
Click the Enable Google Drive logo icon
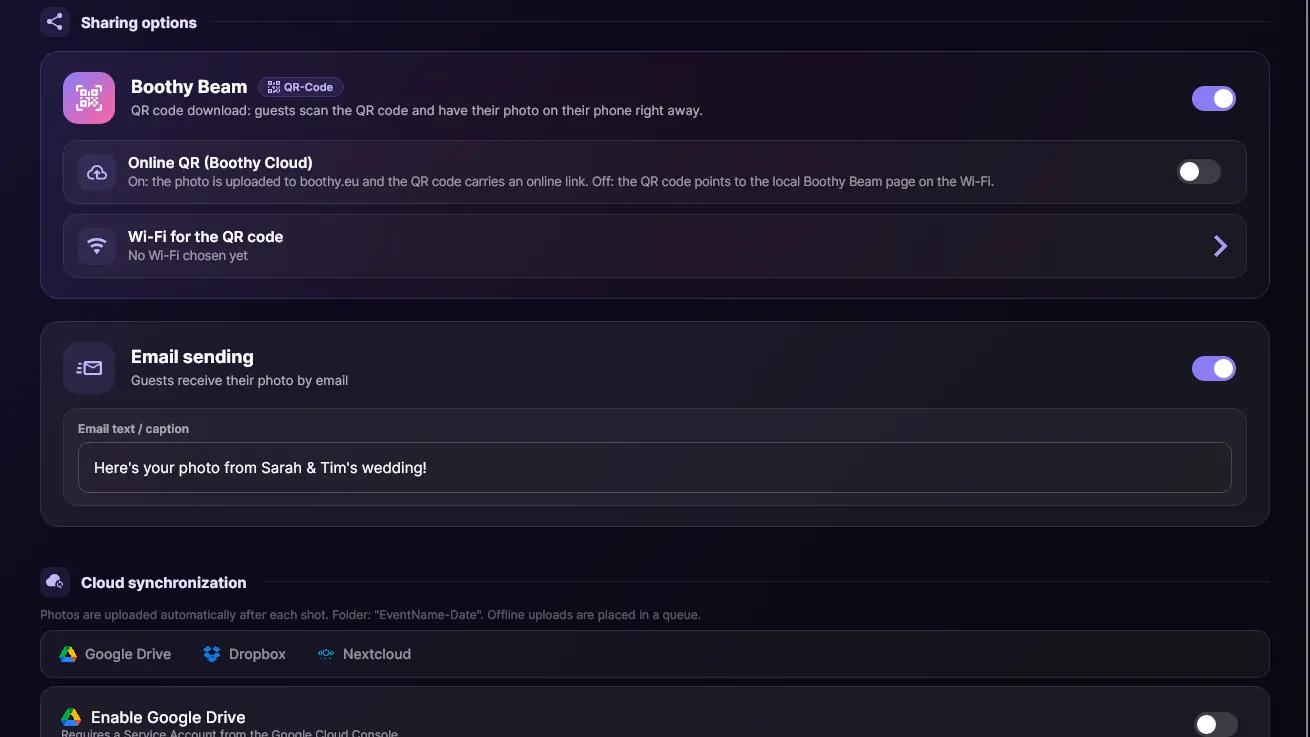click(71, 717)
